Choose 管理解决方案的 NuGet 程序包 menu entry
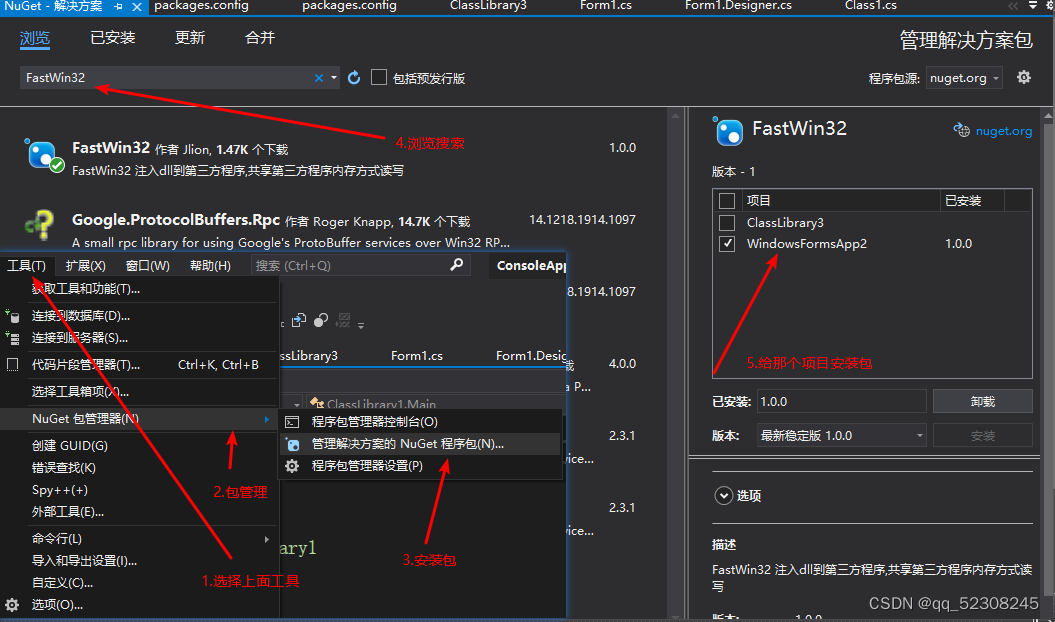Screen dimensions: 1055x622 (x=421, y=444)
